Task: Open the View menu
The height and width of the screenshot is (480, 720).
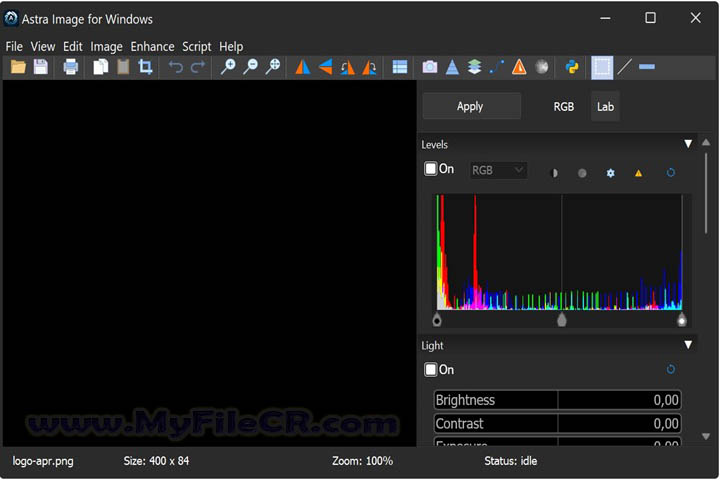Action: [x=43, y=46]
